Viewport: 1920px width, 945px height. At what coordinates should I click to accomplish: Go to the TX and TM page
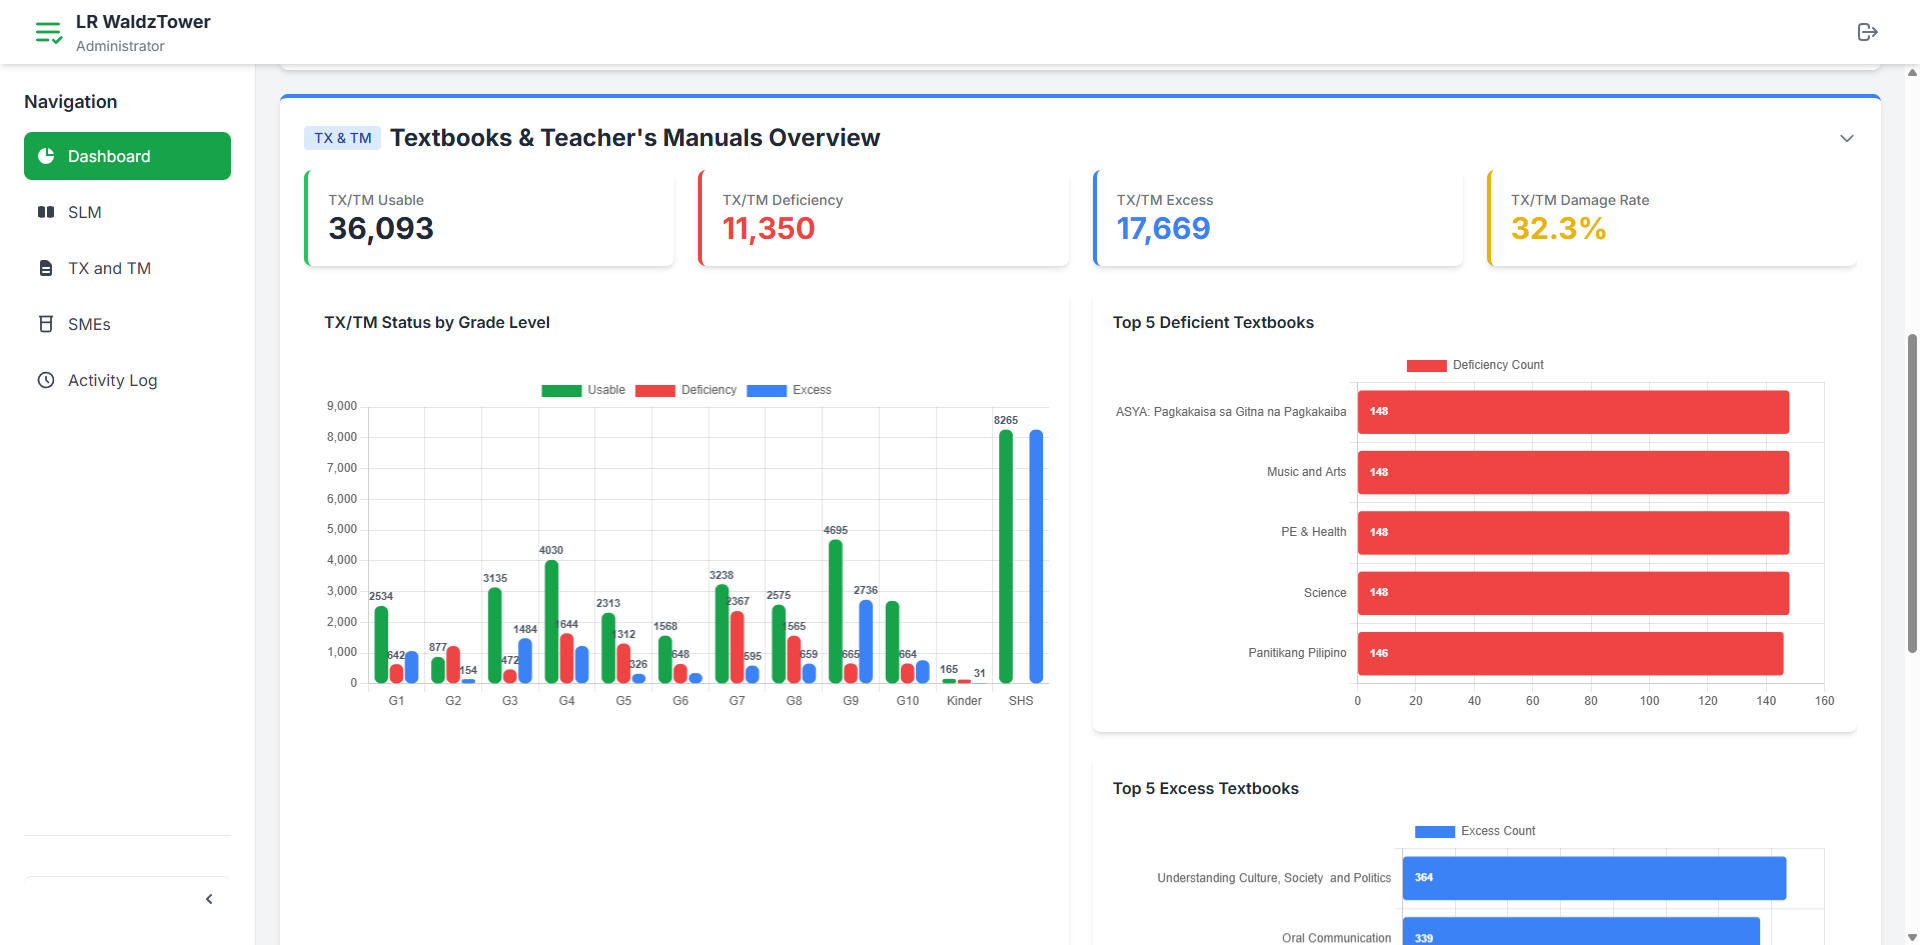tap(127, 268)
